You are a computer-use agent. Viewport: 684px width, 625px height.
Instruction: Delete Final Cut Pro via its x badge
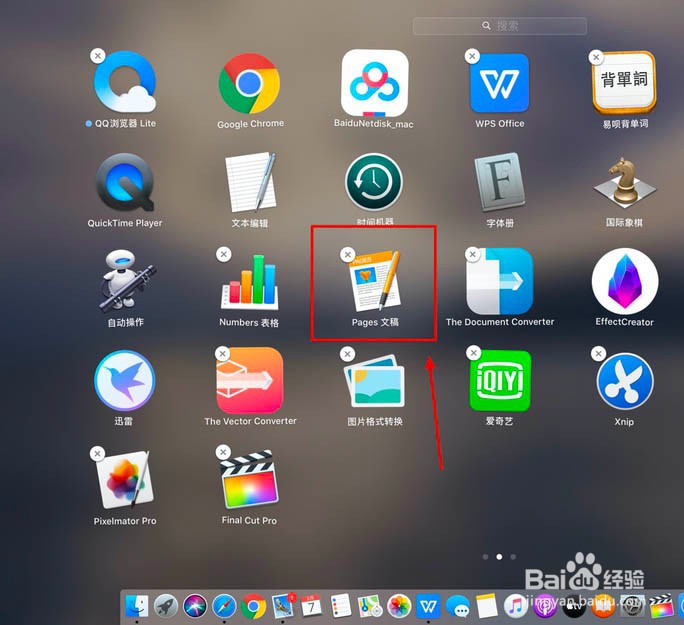pos(223,452)
